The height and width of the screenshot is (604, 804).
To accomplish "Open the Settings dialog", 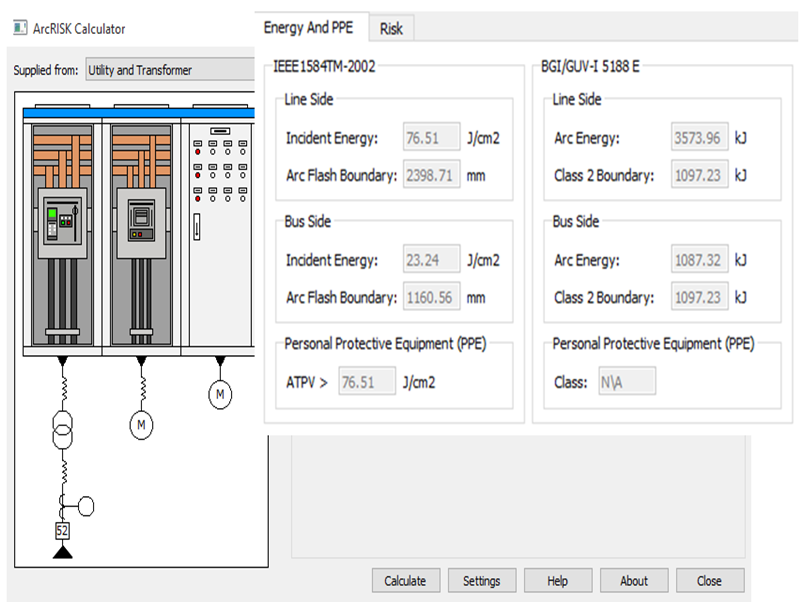I will point(481,581).
